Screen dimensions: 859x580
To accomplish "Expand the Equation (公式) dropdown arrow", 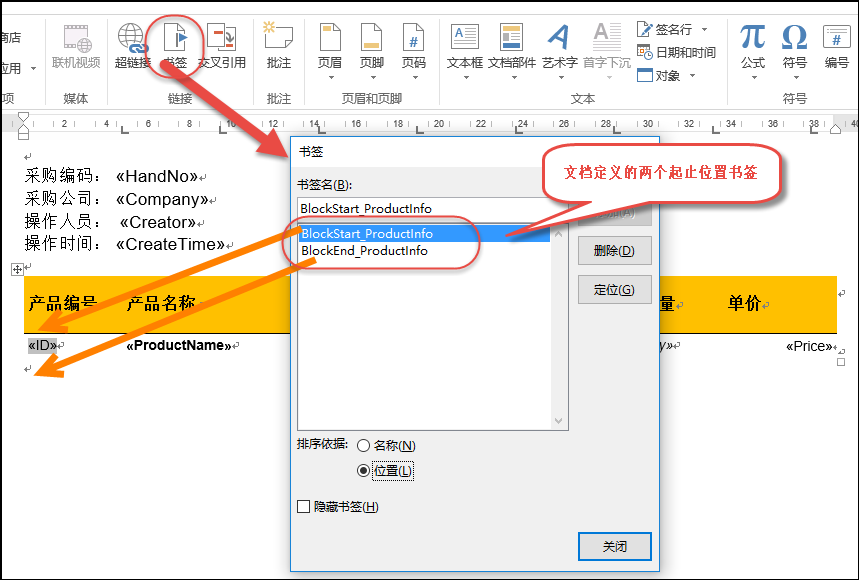I will pos(754,78).
